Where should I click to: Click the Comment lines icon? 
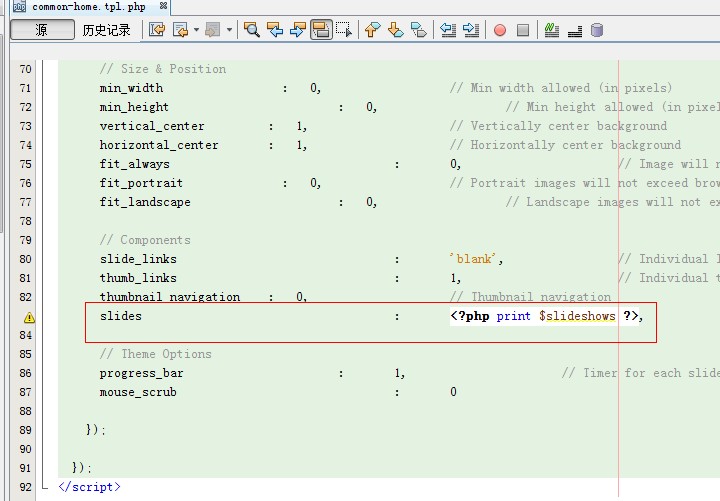551,30
